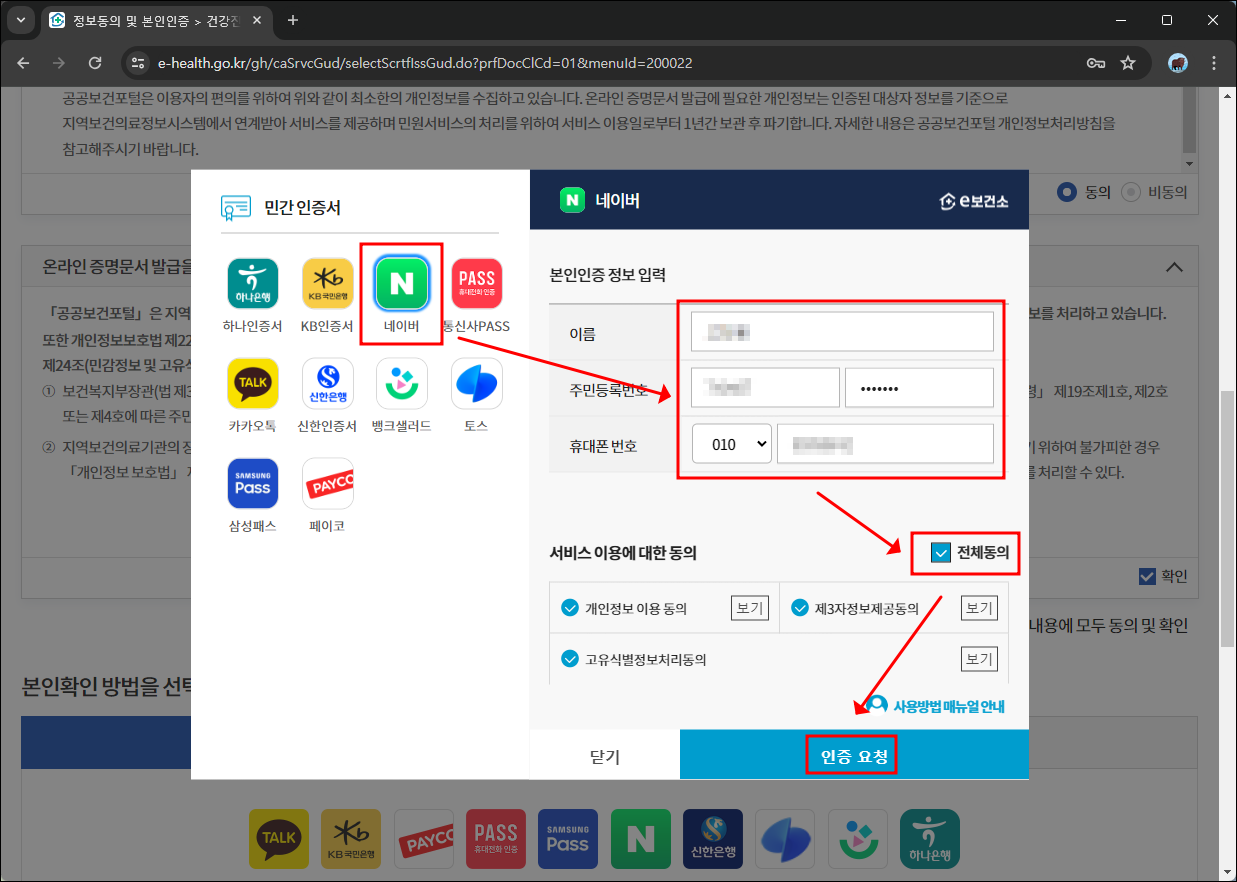Toggle the 확인 checkbox on the page
Viewport: 1237px width, 882px height.
[1147, 576]
